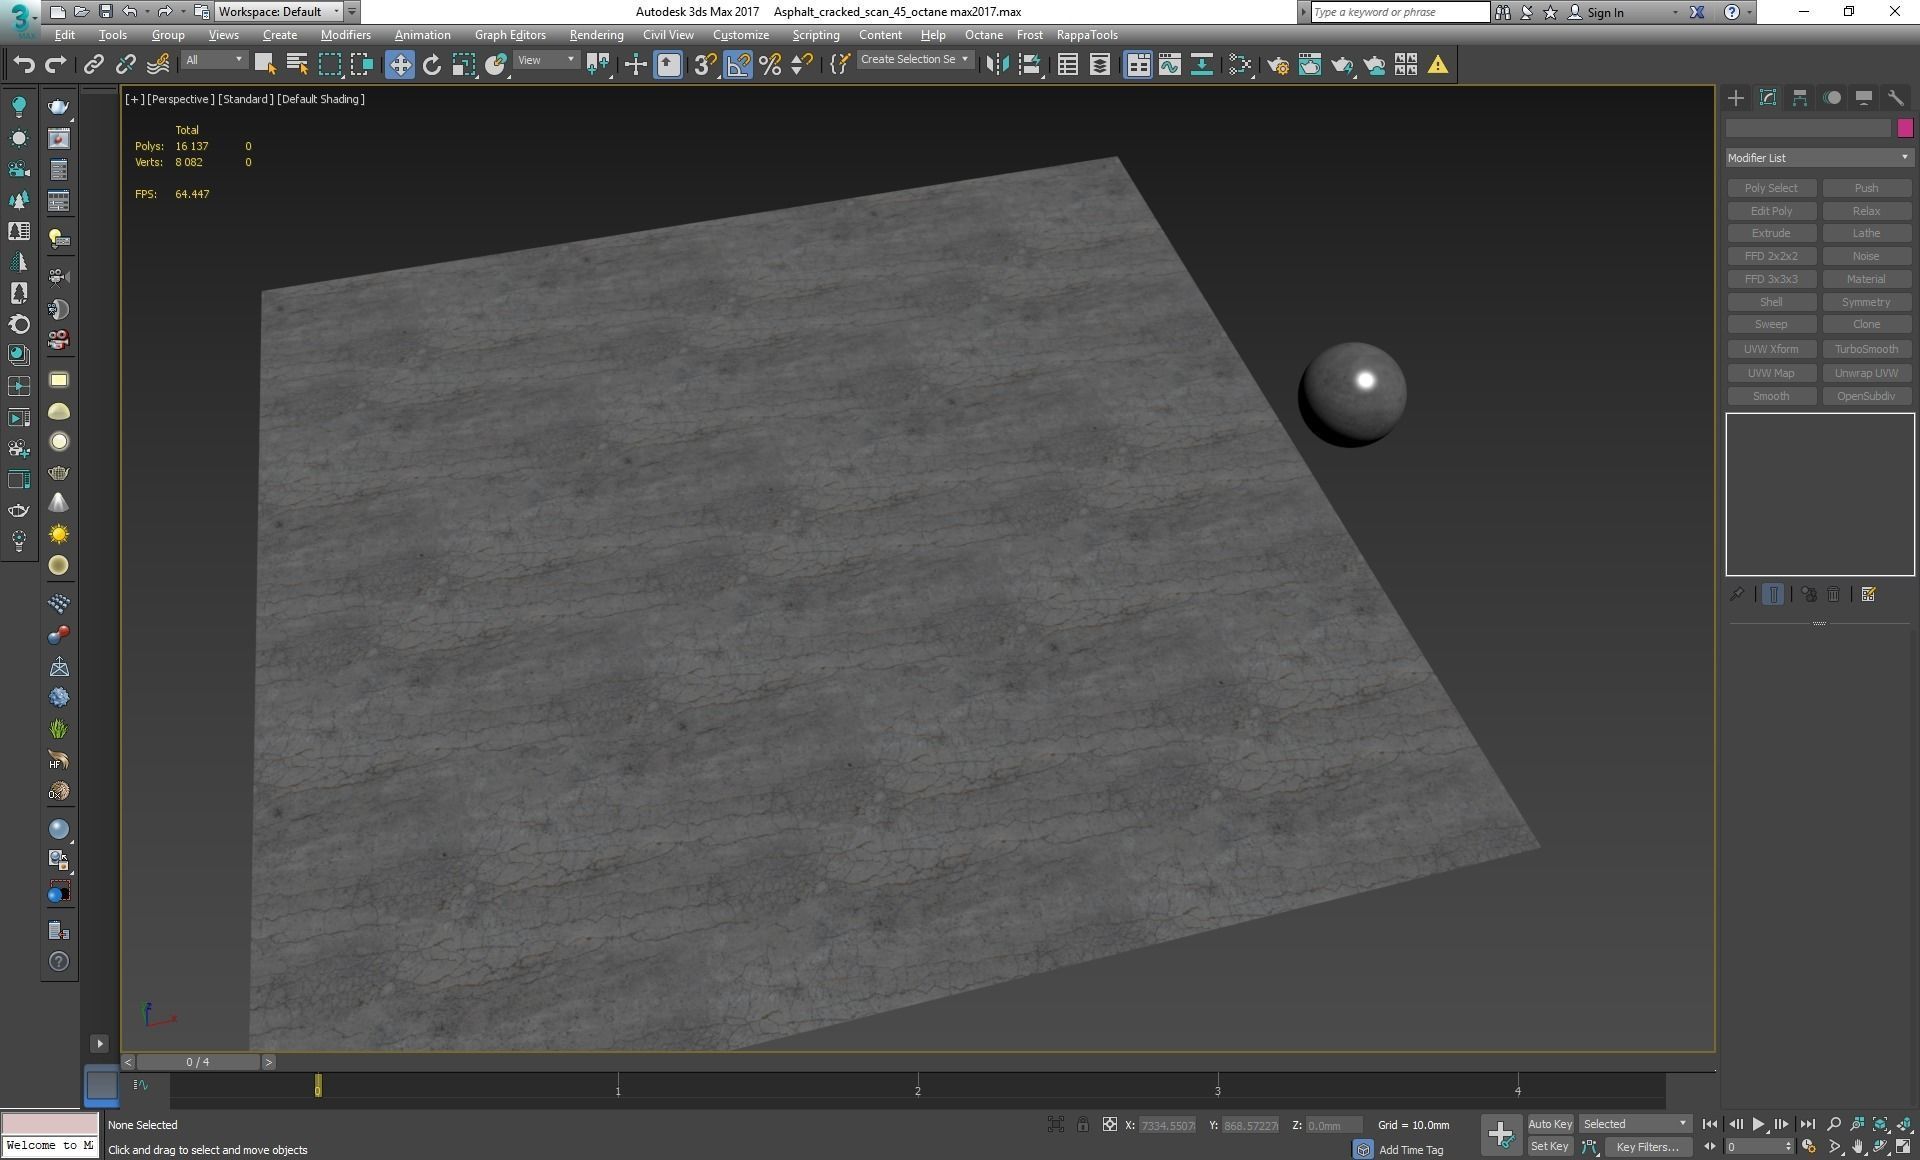
Task: Click the Undo arrow icon
Action: click(23, 65)
